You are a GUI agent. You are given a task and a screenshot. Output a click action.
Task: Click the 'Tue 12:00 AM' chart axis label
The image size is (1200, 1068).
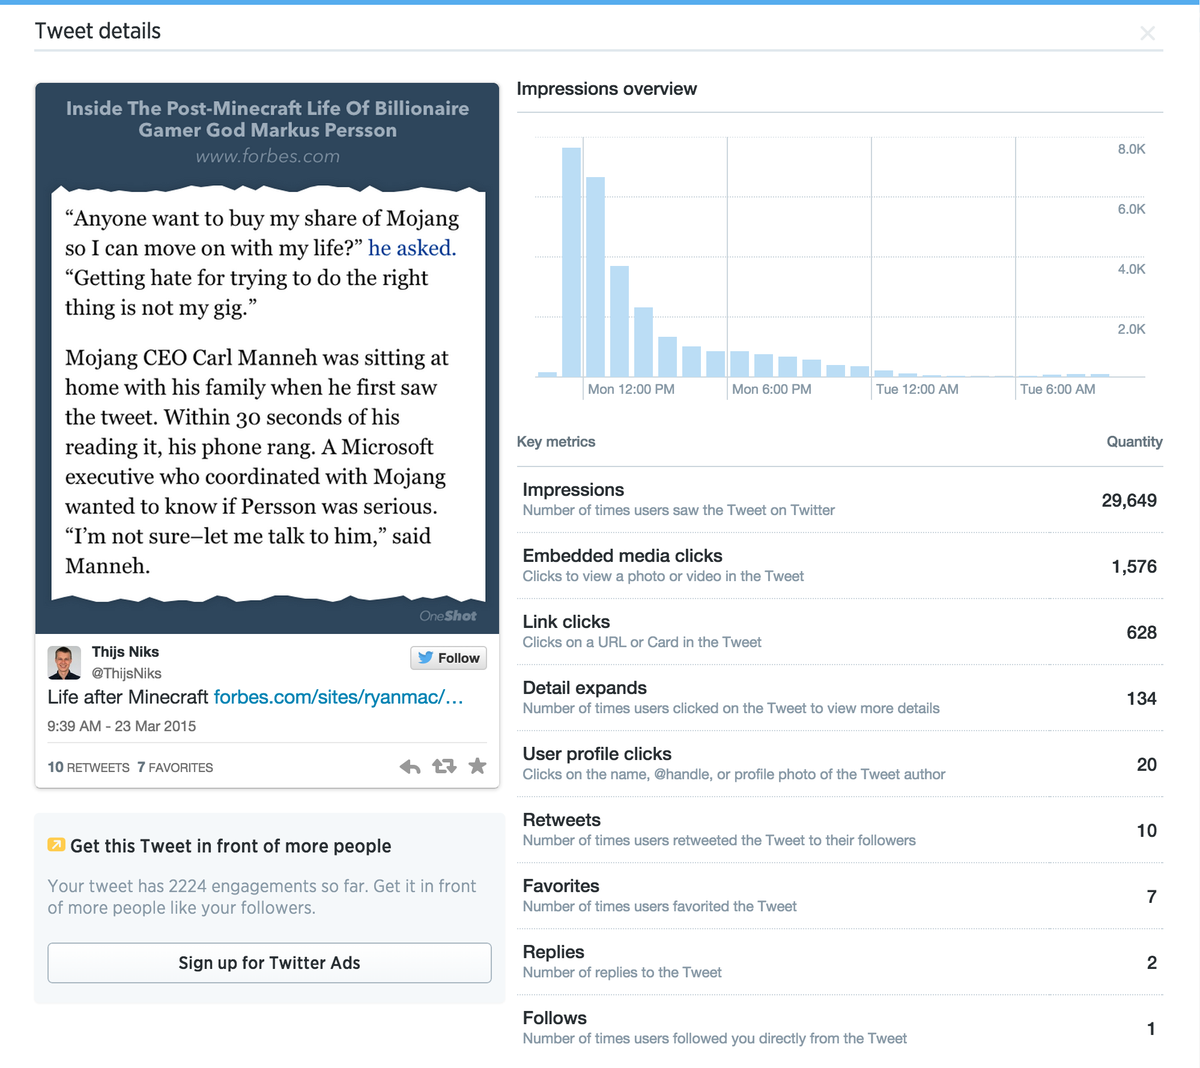[917, 389]
